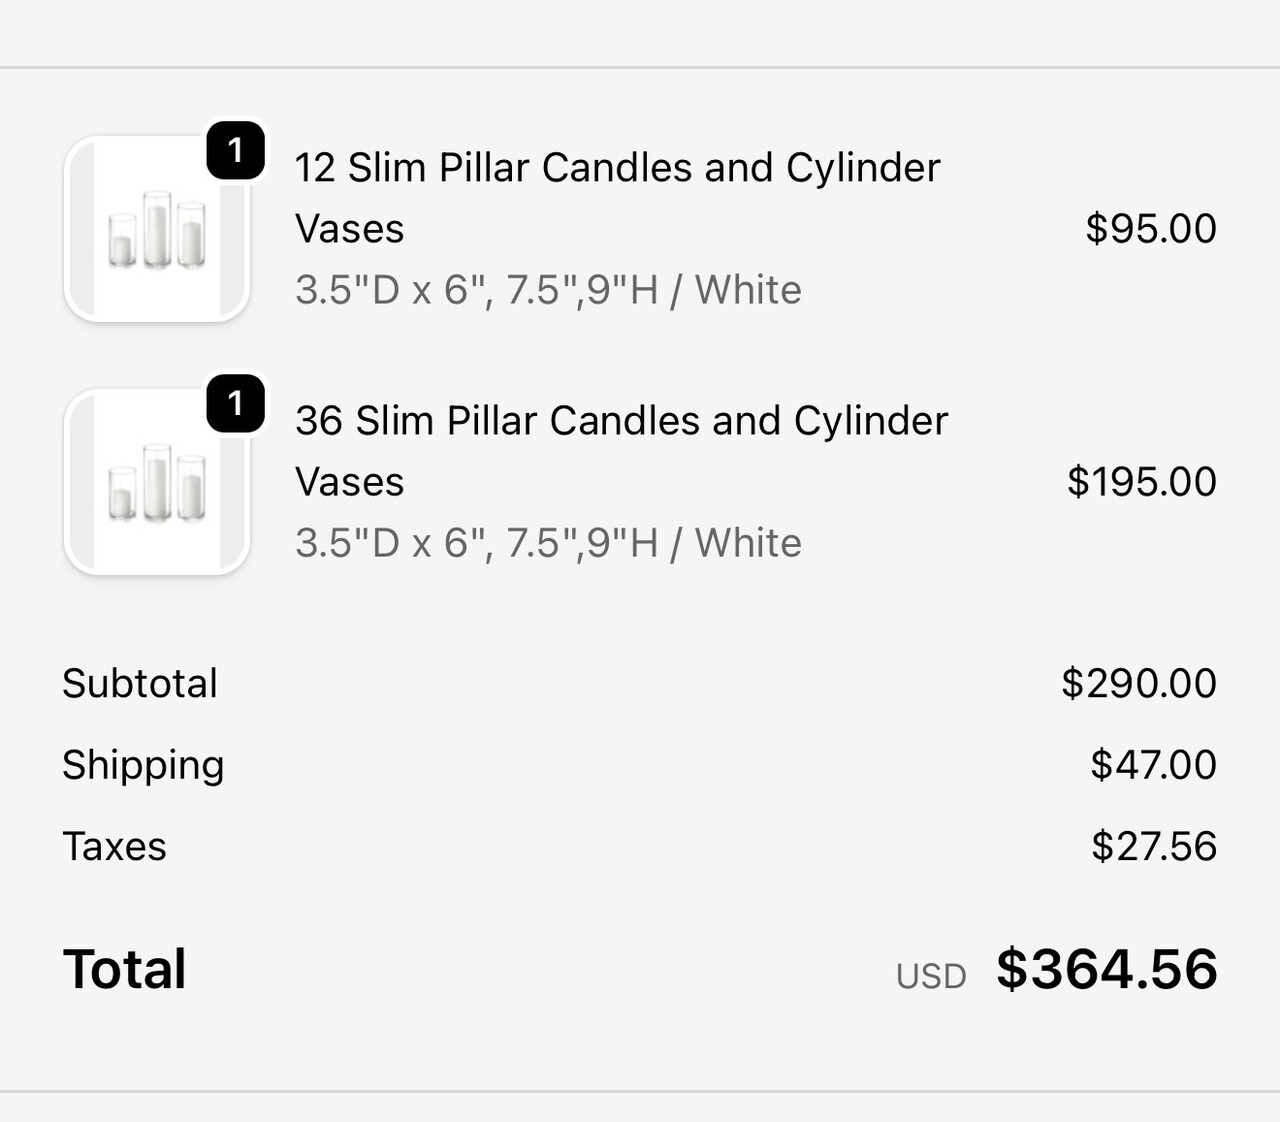The image size is (1280, 1122).
Task: Click the Shipping label
Action: [143, 765]
